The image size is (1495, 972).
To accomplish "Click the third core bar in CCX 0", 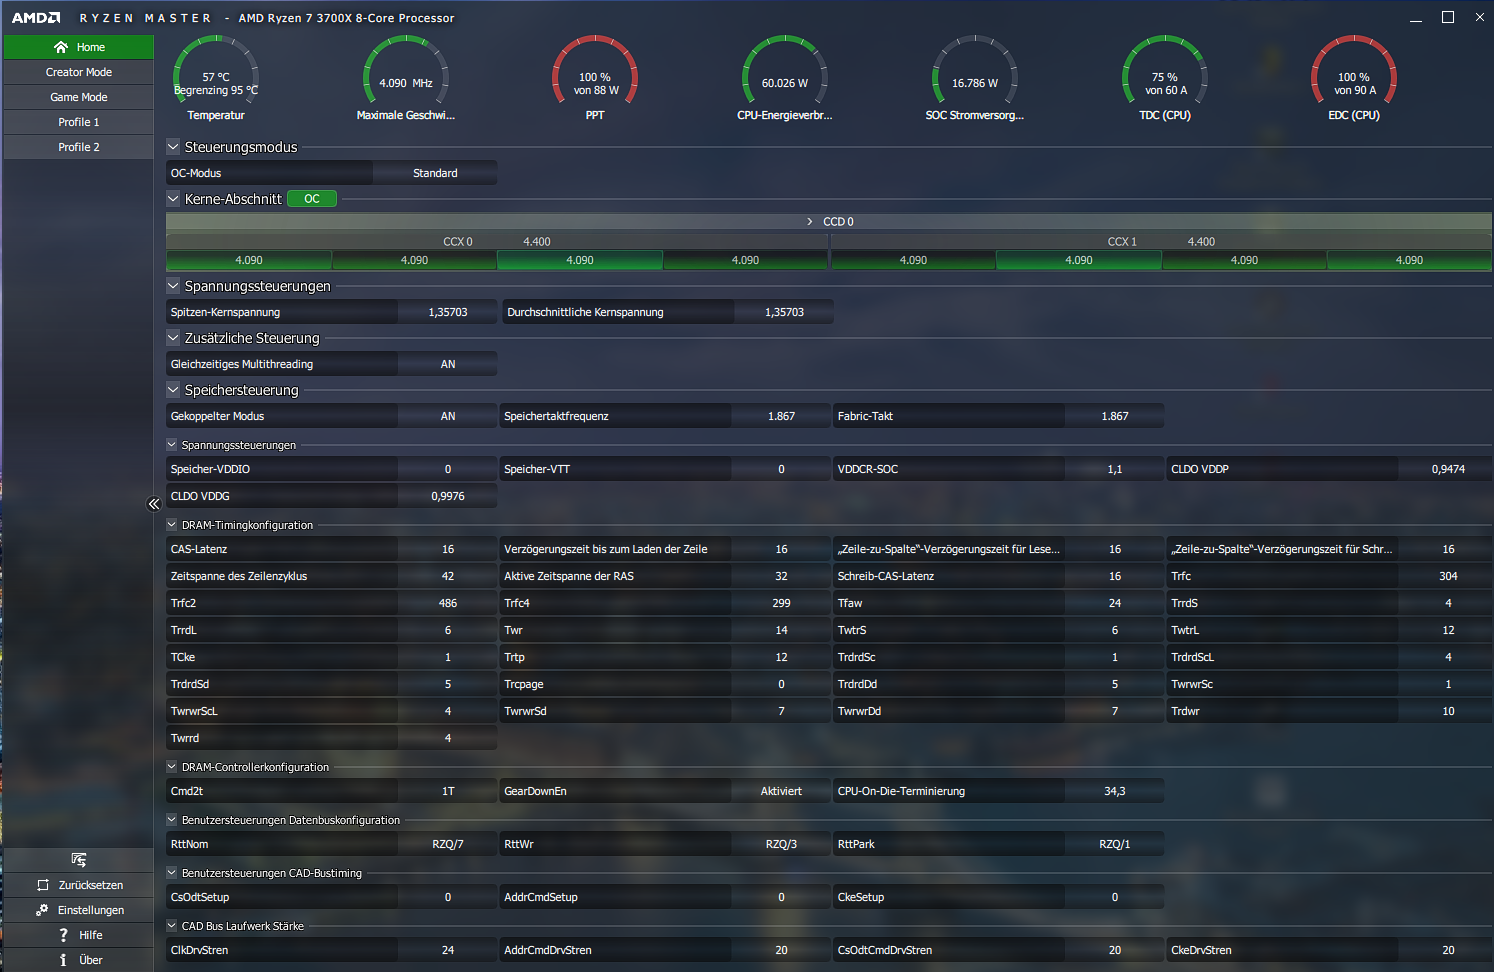I will click(580, 260).
